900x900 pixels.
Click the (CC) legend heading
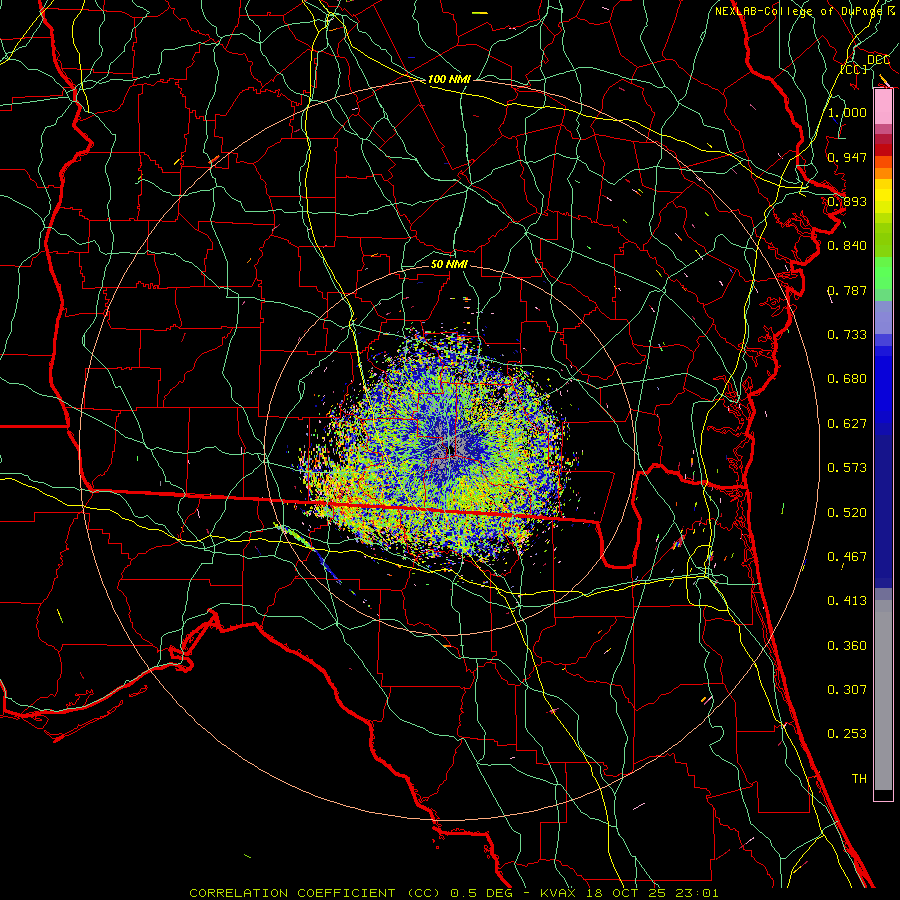tap(854, 69)
